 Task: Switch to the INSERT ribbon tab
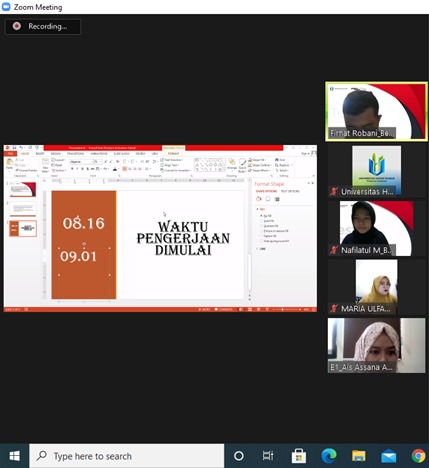click(40, 154)
